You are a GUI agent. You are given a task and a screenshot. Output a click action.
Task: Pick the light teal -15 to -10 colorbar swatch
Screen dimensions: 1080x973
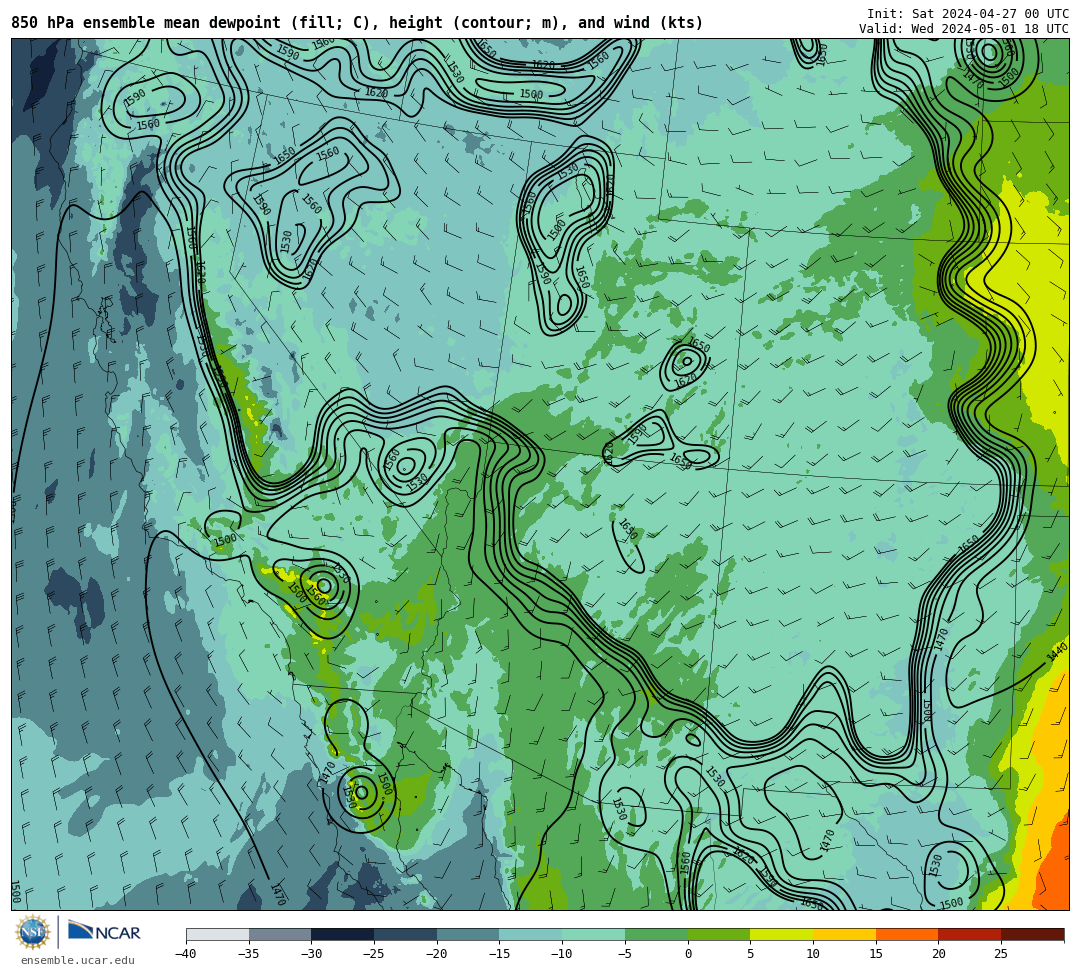(x=531, y=934)
